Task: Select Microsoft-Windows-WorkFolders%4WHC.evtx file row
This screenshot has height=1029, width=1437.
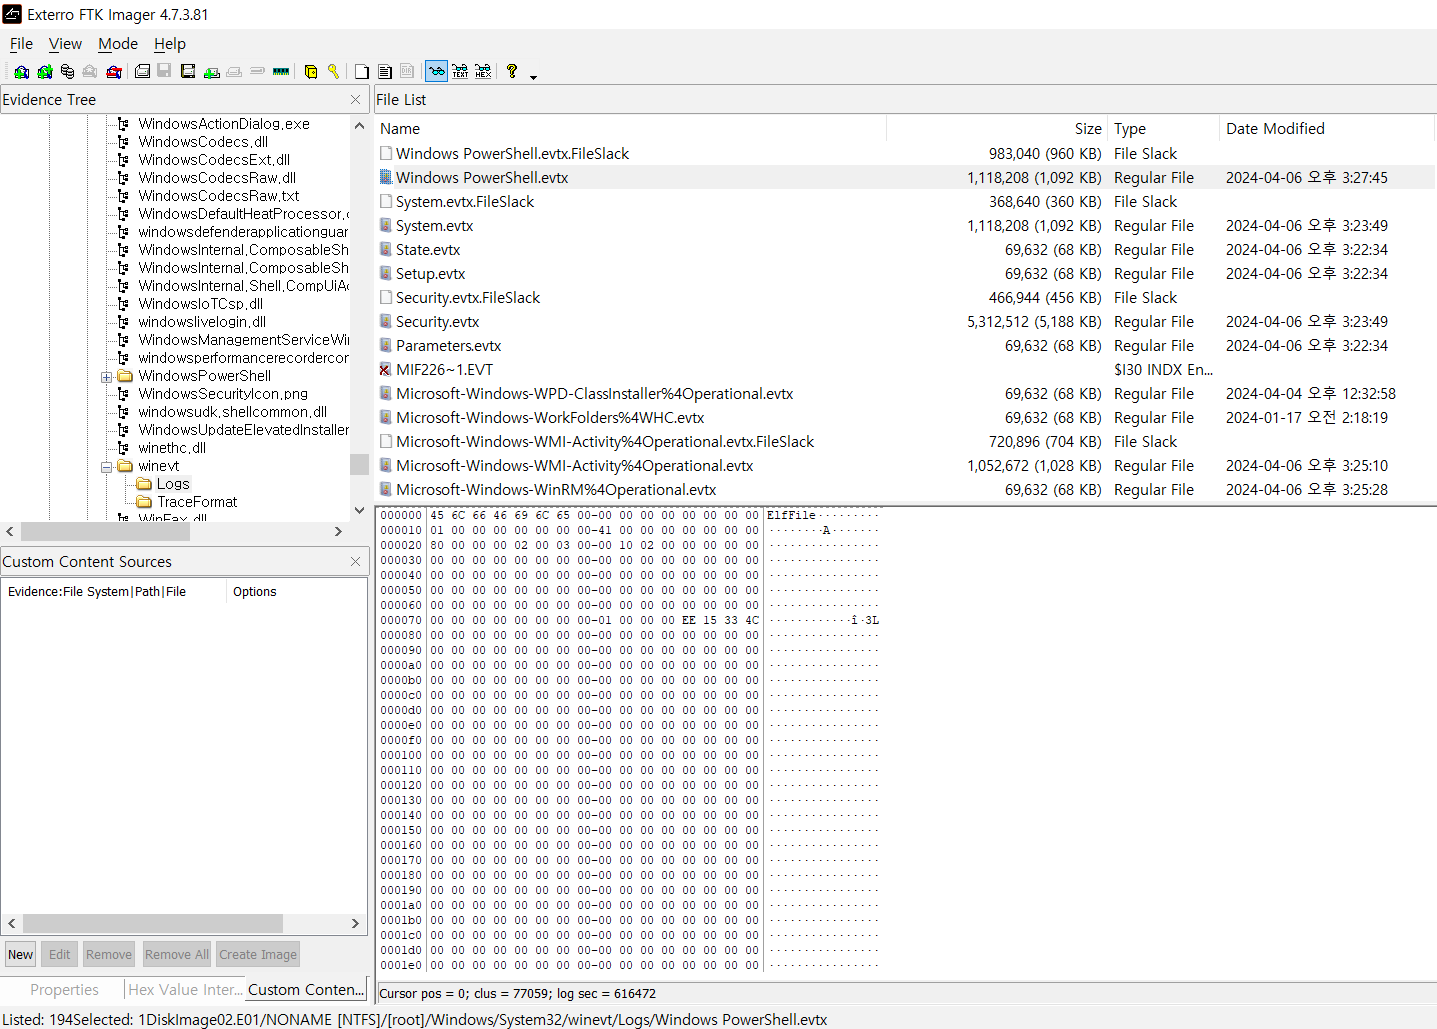Action: [x=905, y=418]
